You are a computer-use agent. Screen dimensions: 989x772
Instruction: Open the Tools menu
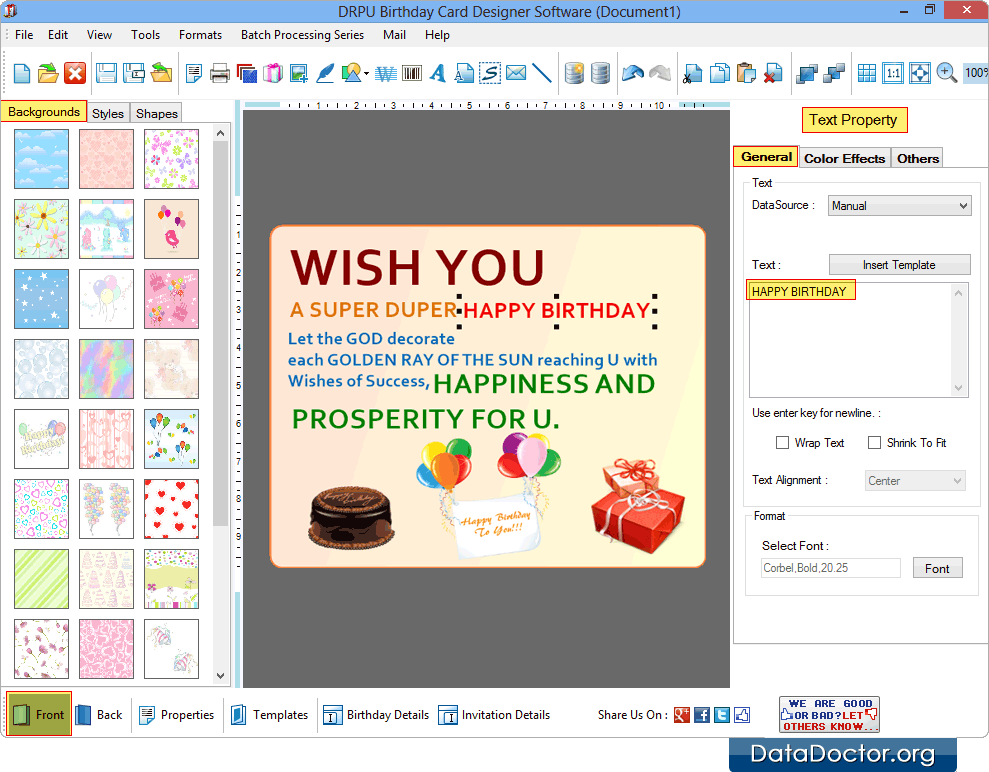(x=145, y=35)
